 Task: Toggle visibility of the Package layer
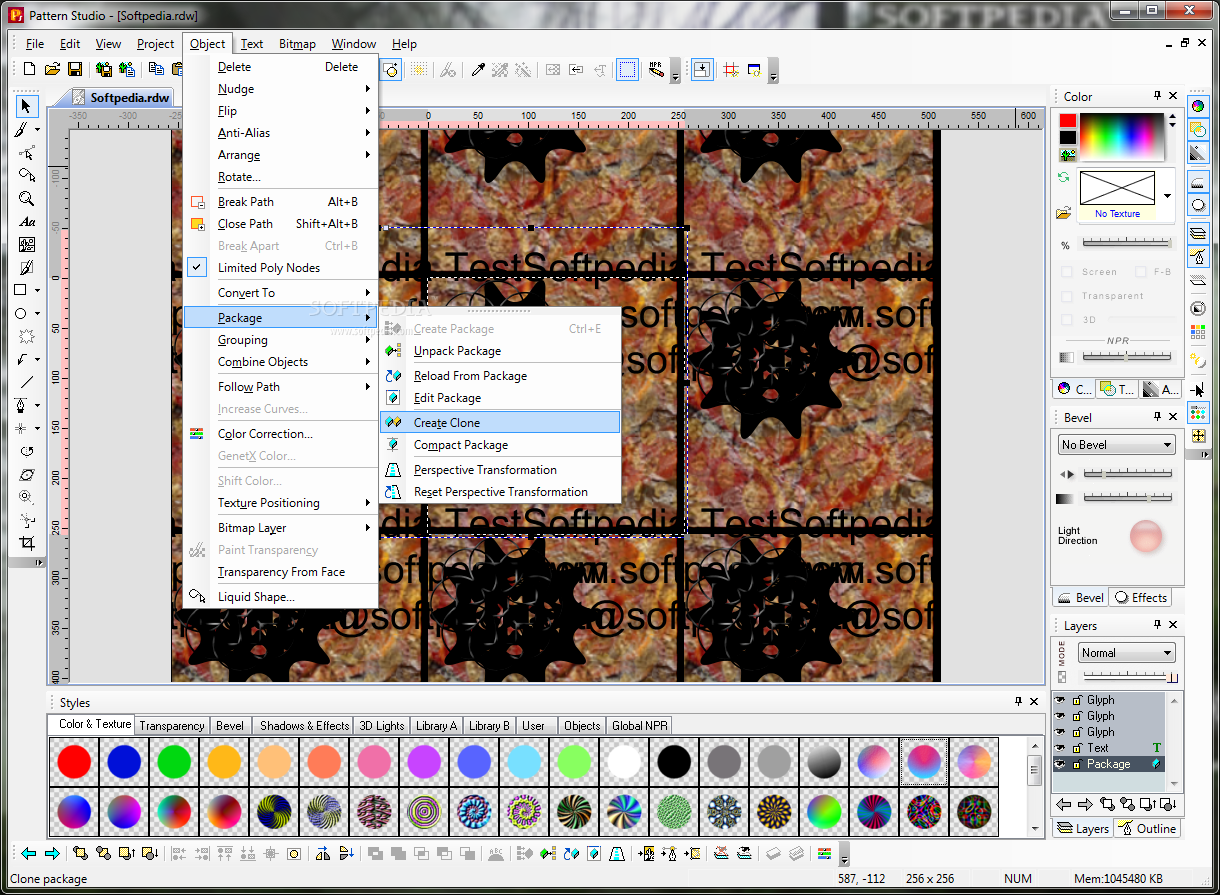pyautogui.click(x=1060, y=764)
